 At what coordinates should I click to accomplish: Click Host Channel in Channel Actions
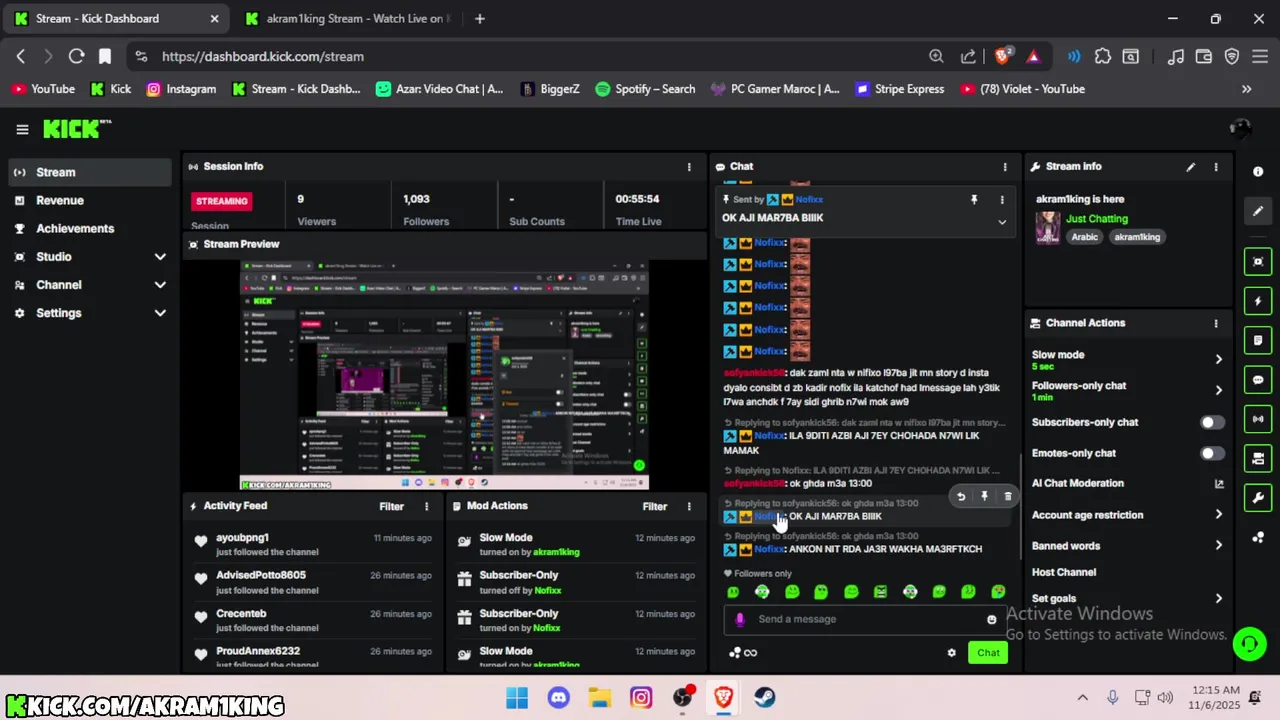(1064, 572)
